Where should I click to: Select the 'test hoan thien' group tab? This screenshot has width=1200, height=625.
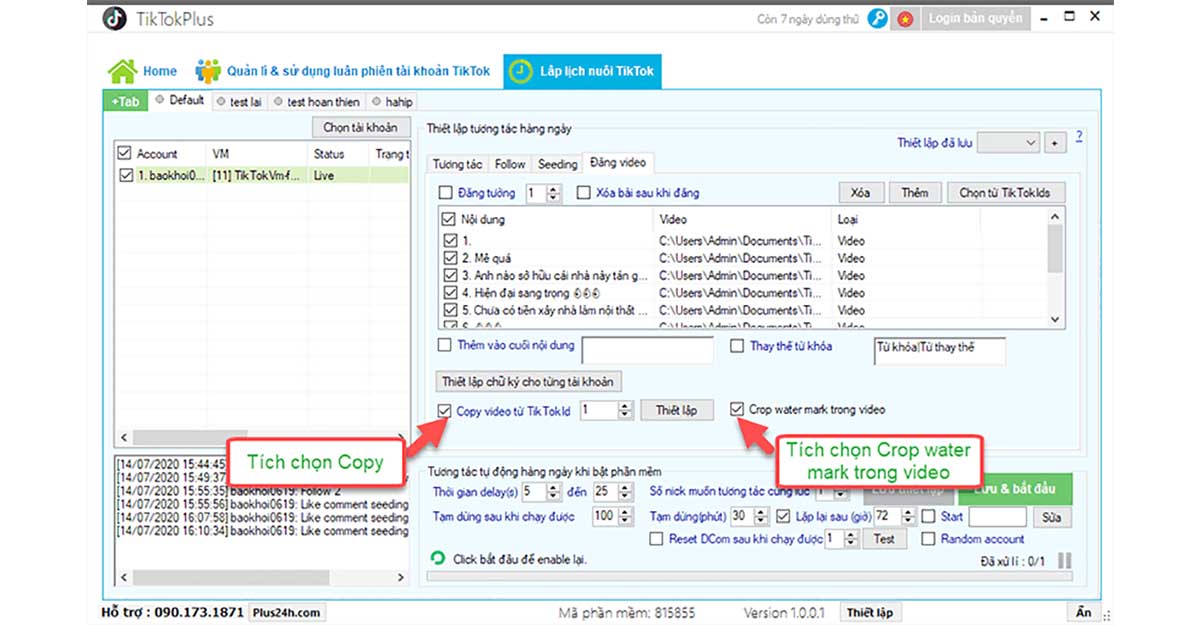[316, 101]
